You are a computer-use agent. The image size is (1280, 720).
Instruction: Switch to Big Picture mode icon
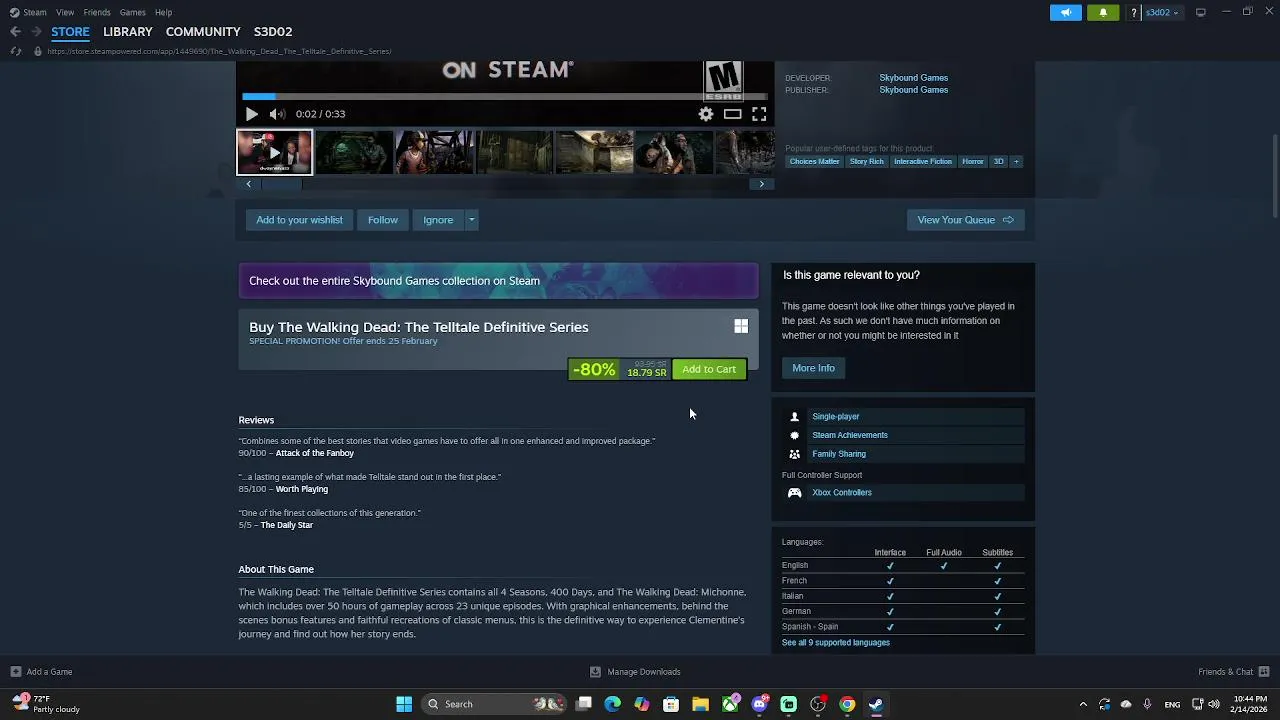[x=1201, y=12]
